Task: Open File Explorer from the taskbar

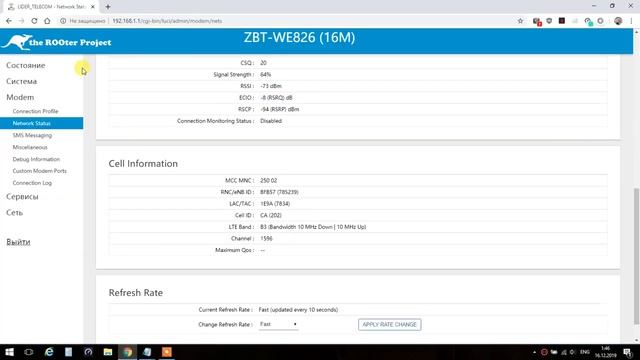Action: click(x=108, y=352)
